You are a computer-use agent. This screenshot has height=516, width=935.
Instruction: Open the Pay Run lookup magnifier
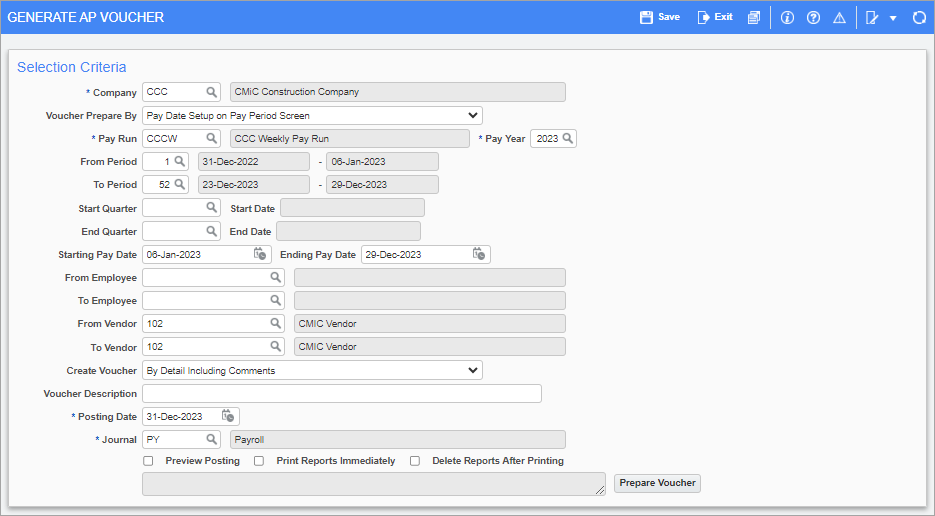pyautogui.click(x=212, y=138)
